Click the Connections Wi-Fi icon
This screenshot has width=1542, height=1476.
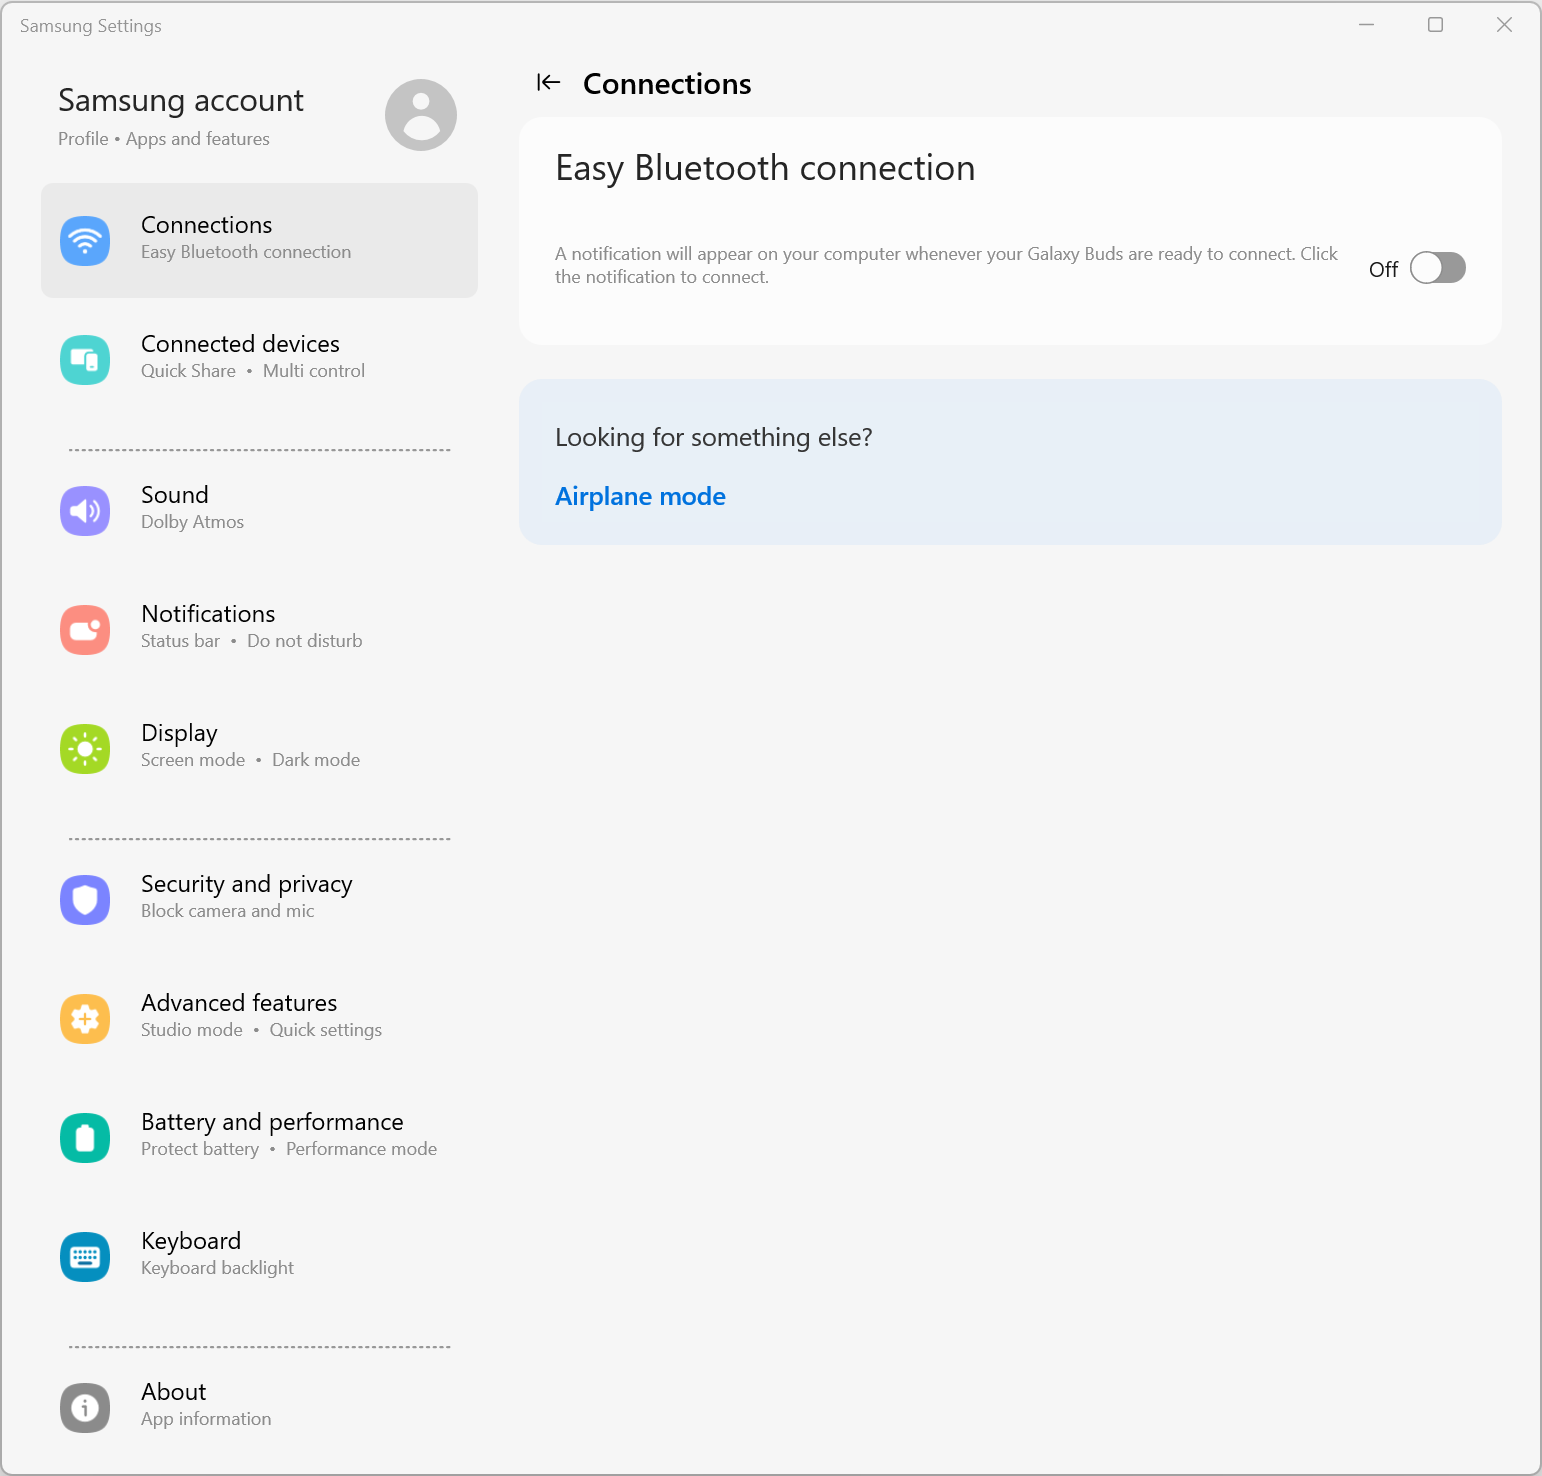click(x=85, y=241)
